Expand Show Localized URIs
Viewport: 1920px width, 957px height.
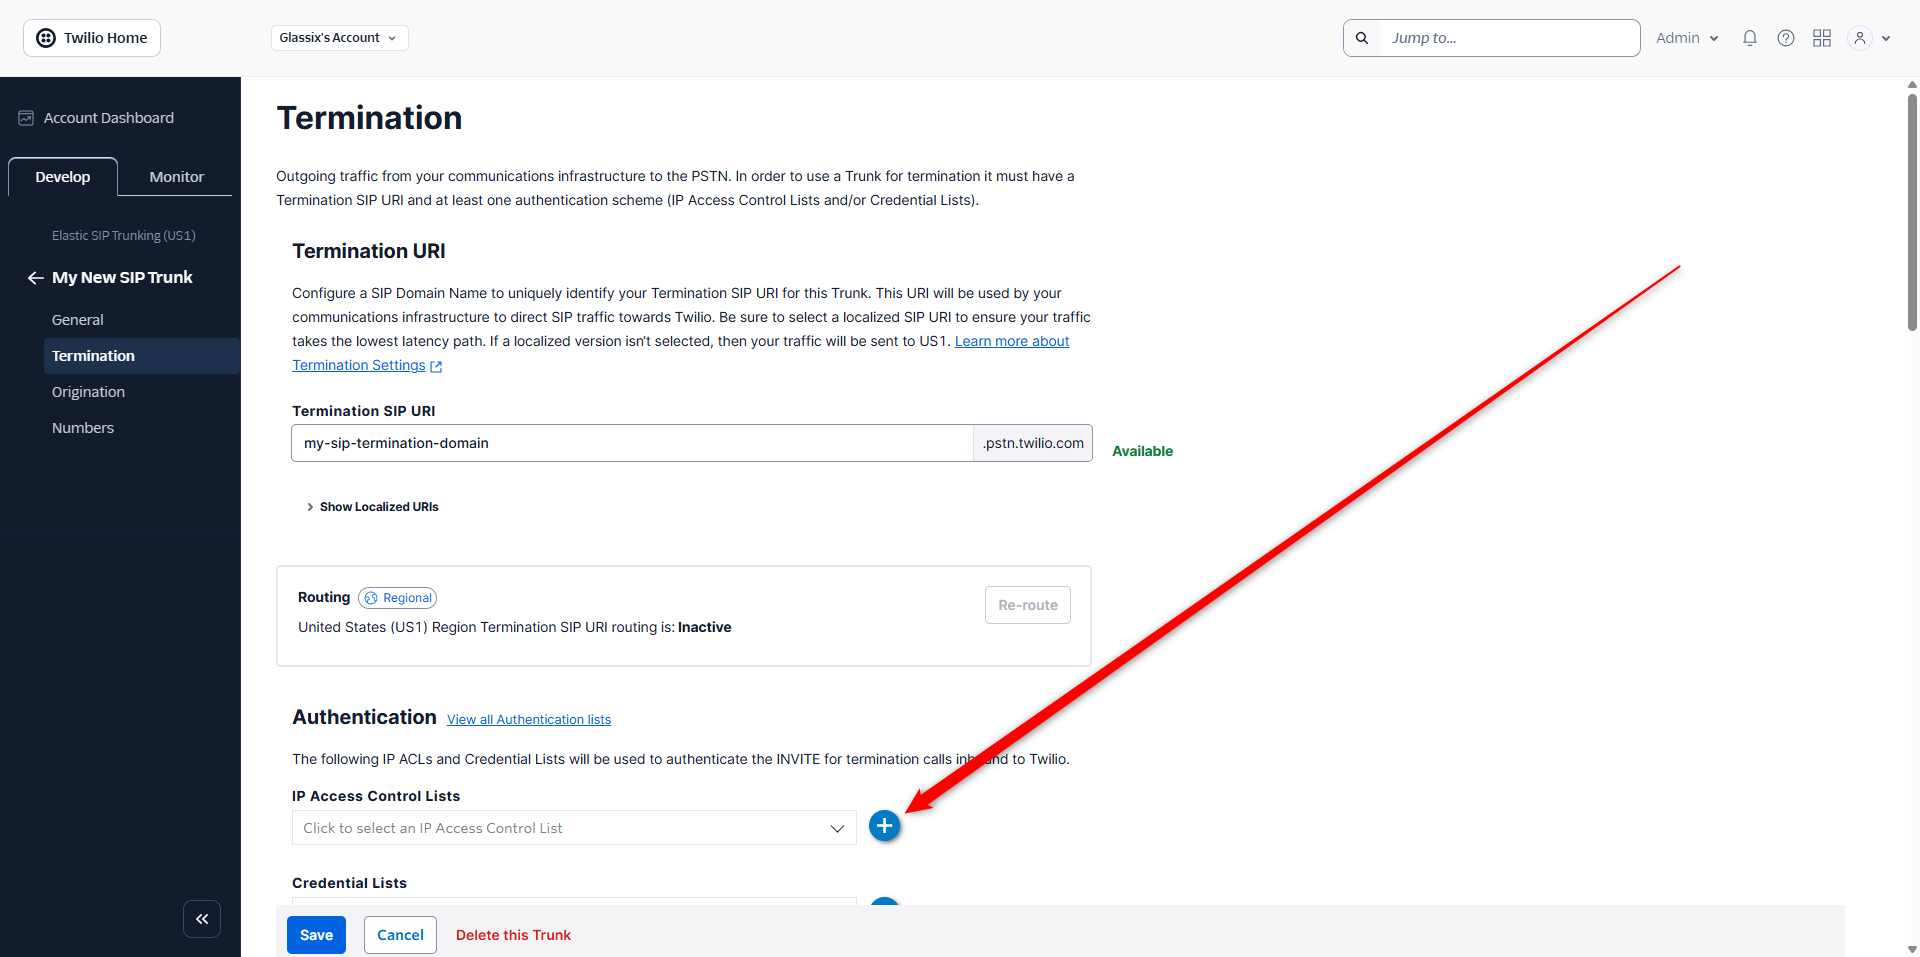point(373,507)
